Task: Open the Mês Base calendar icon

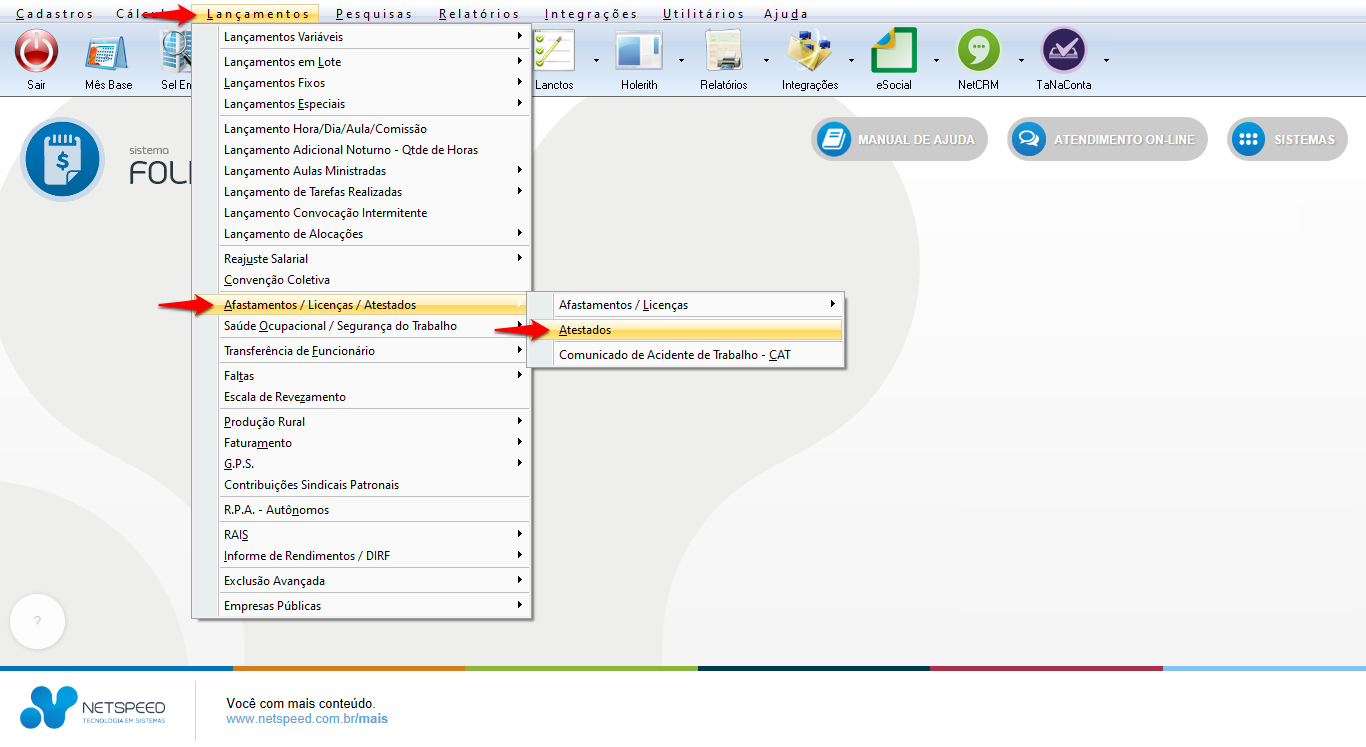Action: (108, 52)
